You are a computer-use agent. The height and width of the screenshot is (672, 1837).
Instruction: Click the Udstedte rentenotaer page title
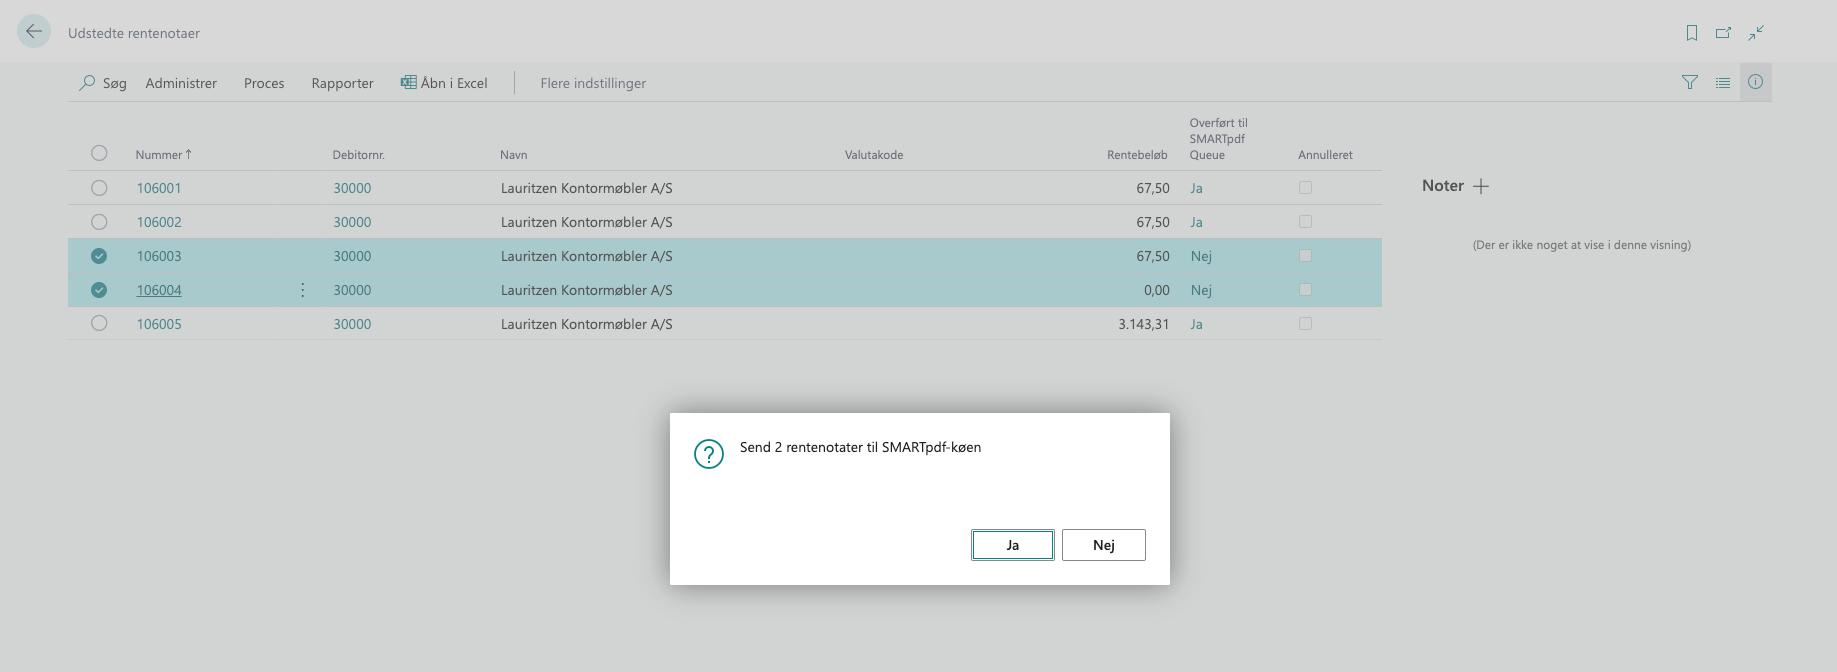(x=134, y=33)
